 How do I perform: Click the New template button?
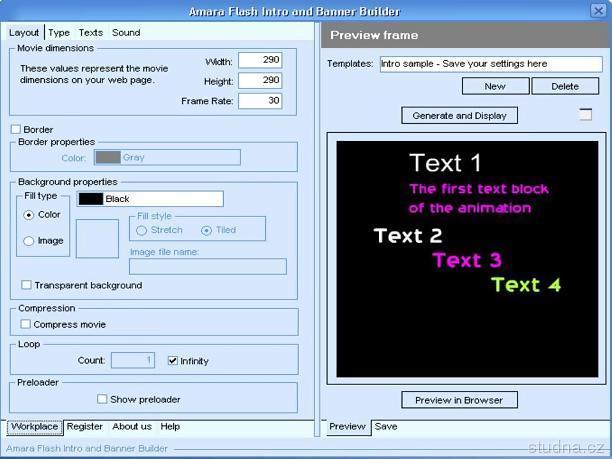pyautogui.click(x=495, y=86)
